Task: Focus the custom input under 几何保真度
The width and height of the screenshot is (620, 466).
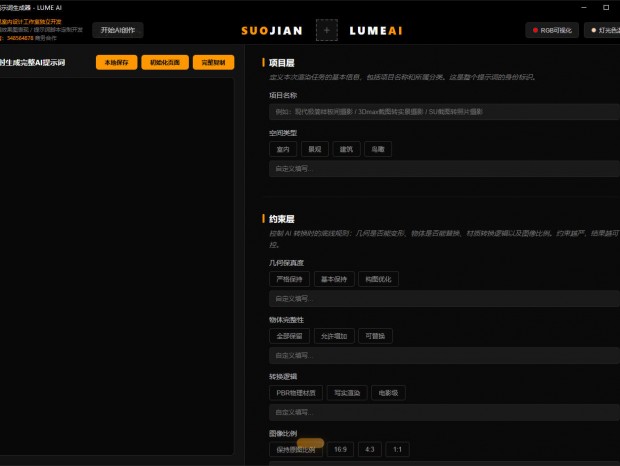Action: click(444, 299)
